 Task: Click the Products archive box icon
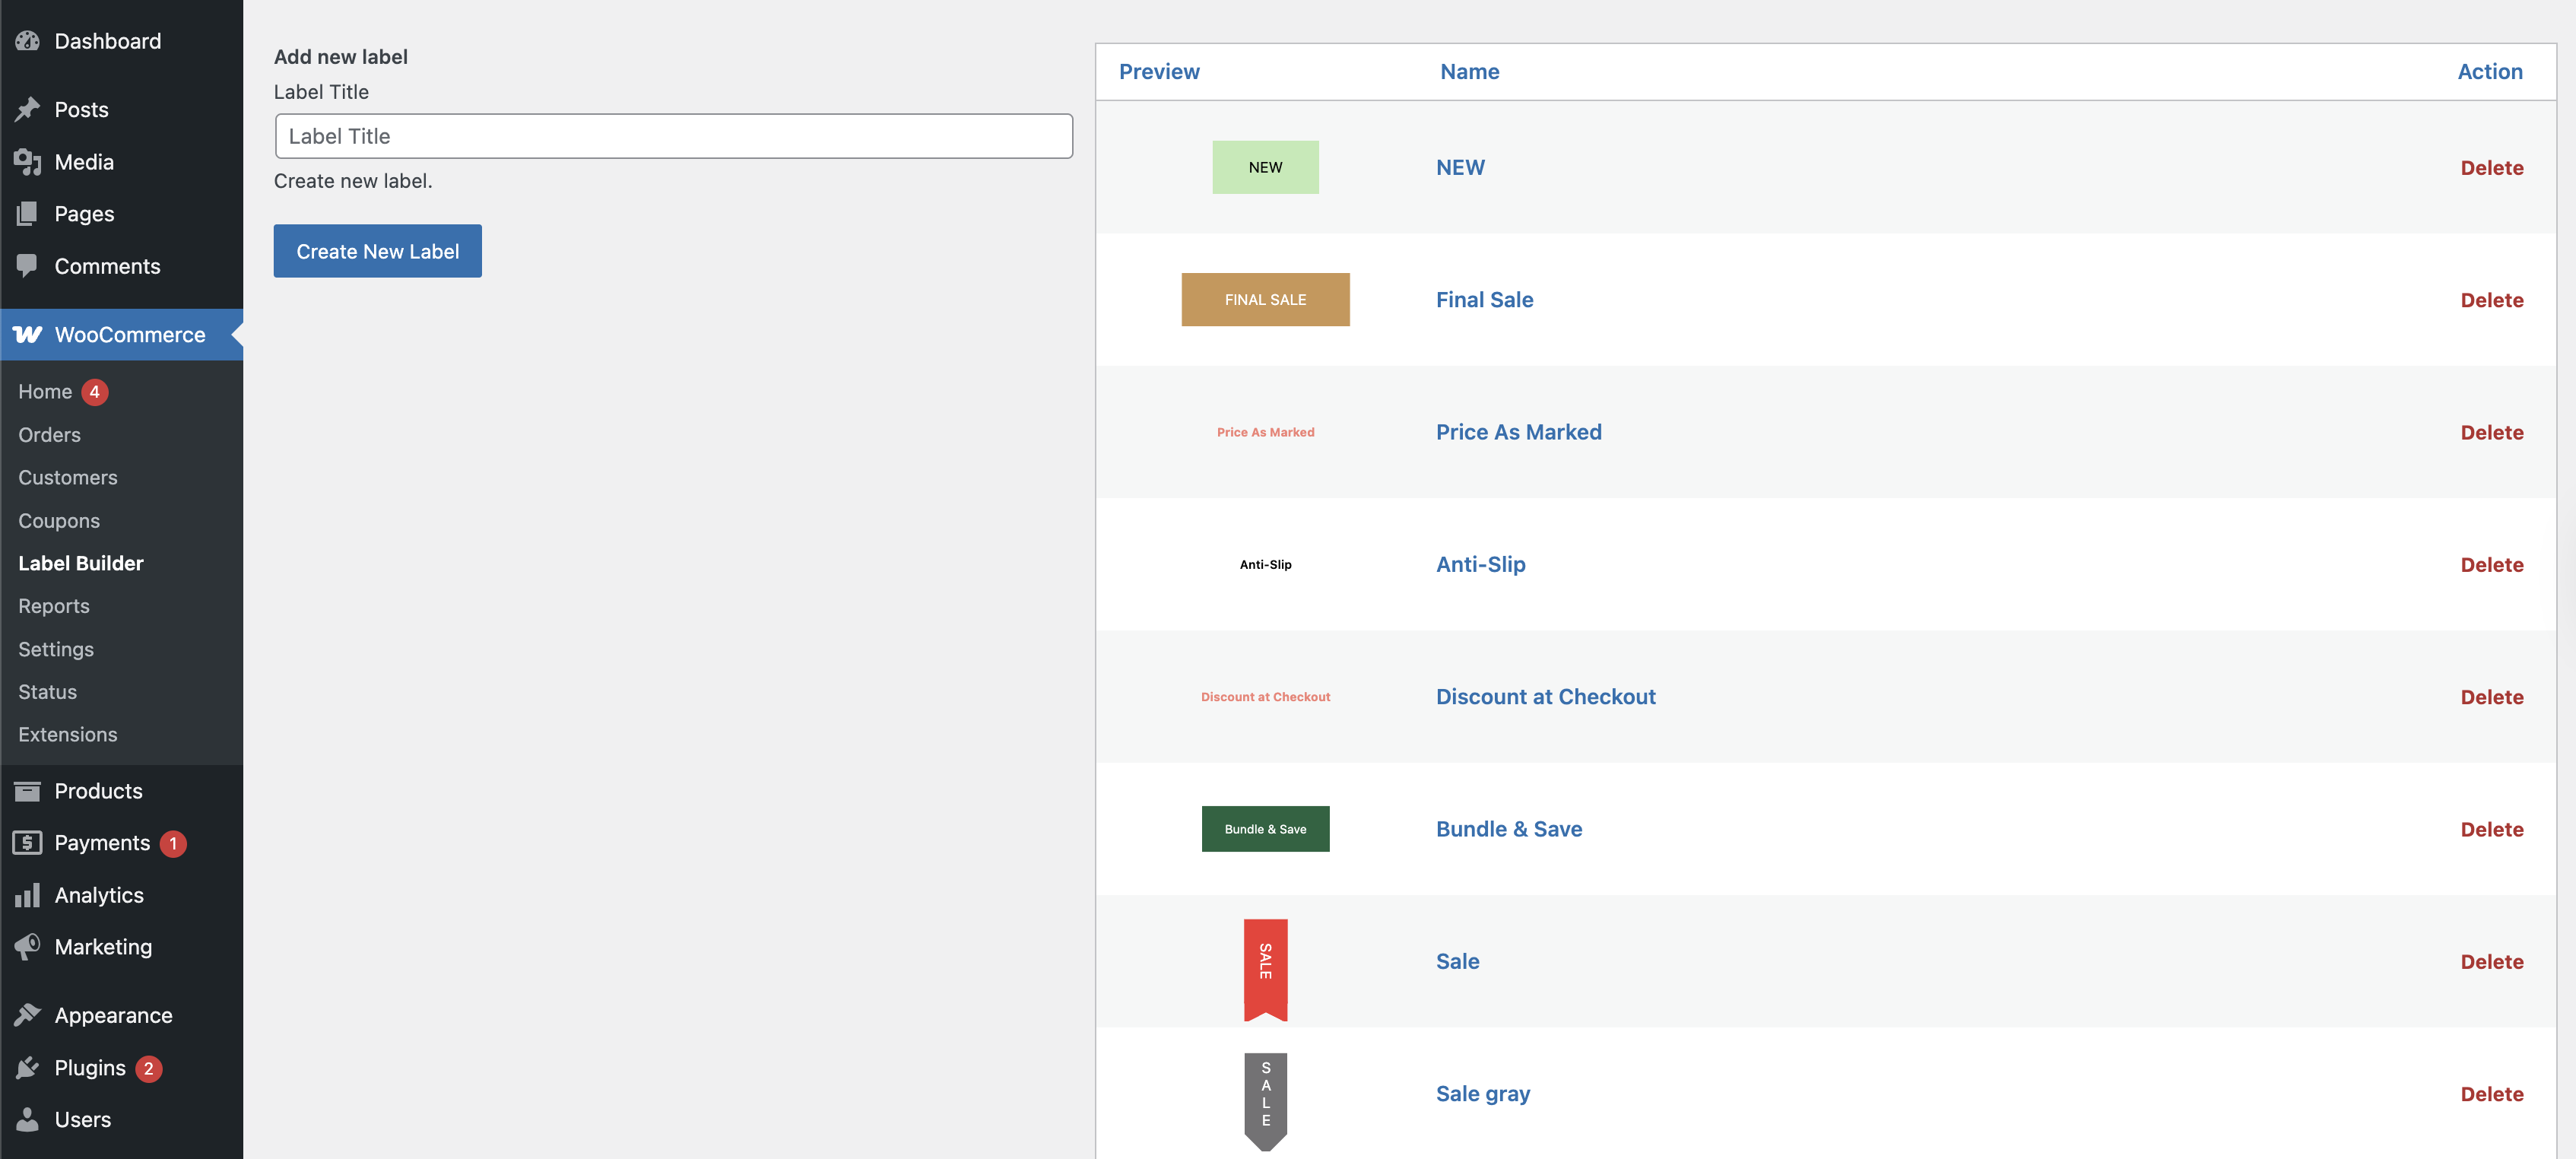(27, 791)
